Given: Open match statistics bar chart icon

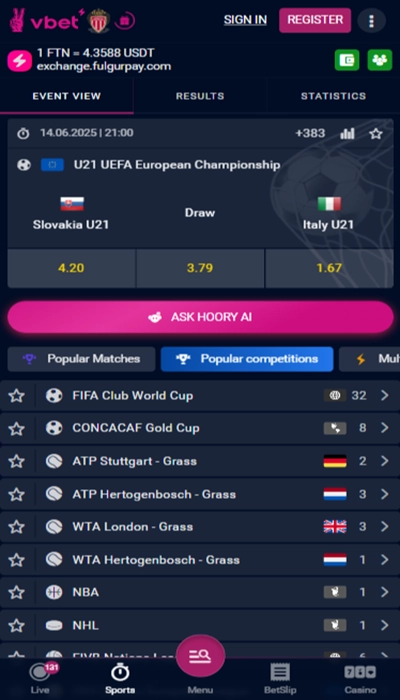Looking at the screenshot, I should click(347, 133).
